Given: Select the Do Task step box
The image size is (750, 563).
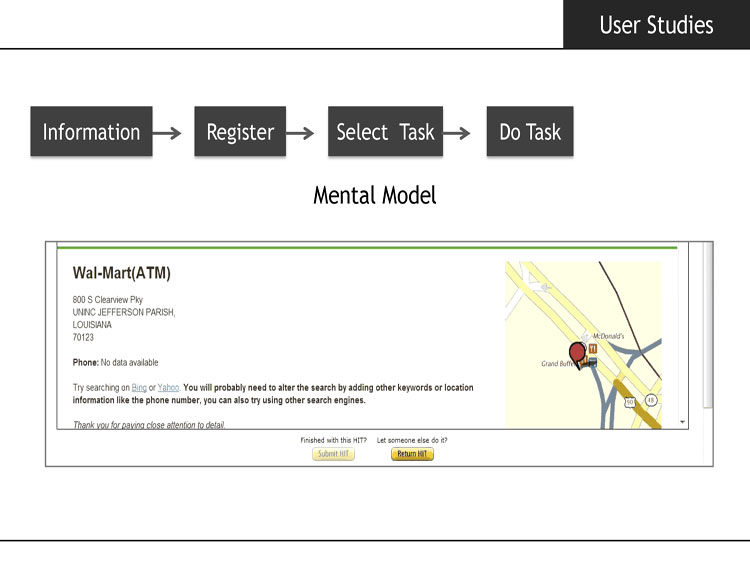Looking at the screenshot, I should 530,132.
